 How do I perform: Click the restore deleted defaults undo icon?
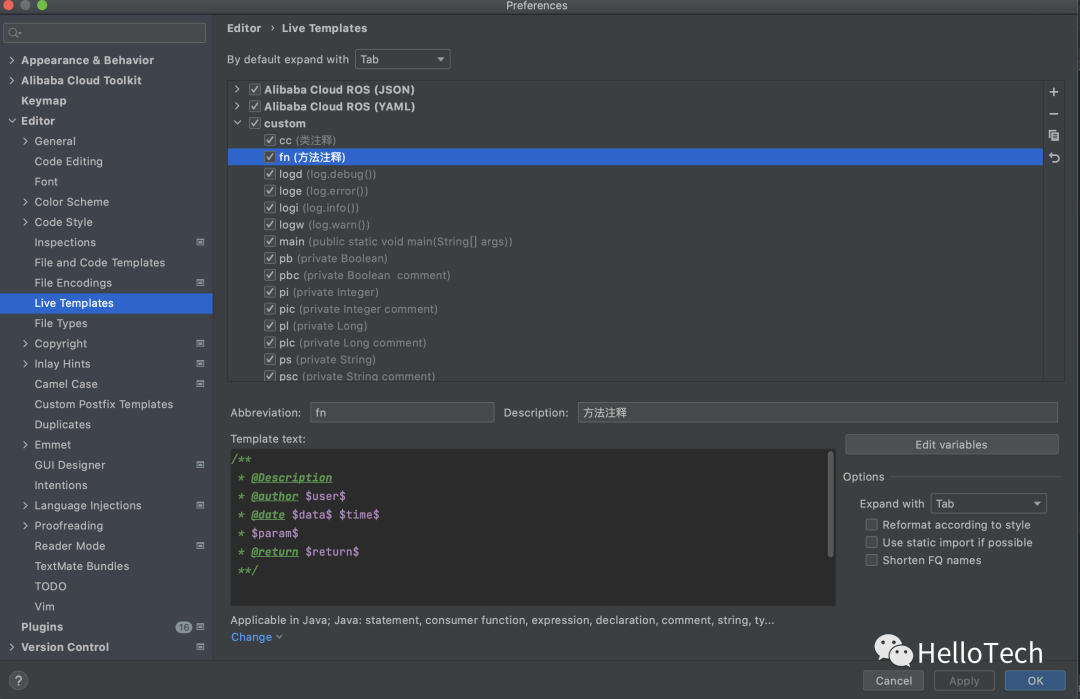[1053, 158]
